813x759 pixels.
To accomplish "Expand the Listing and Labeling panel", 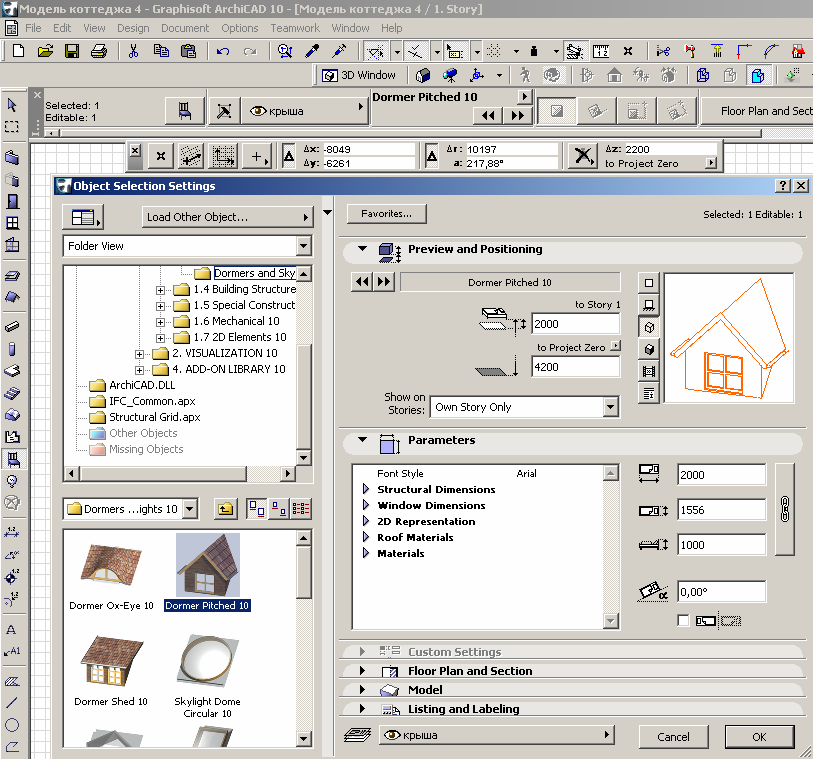I will pyautogui.click(x=362, y=708).
